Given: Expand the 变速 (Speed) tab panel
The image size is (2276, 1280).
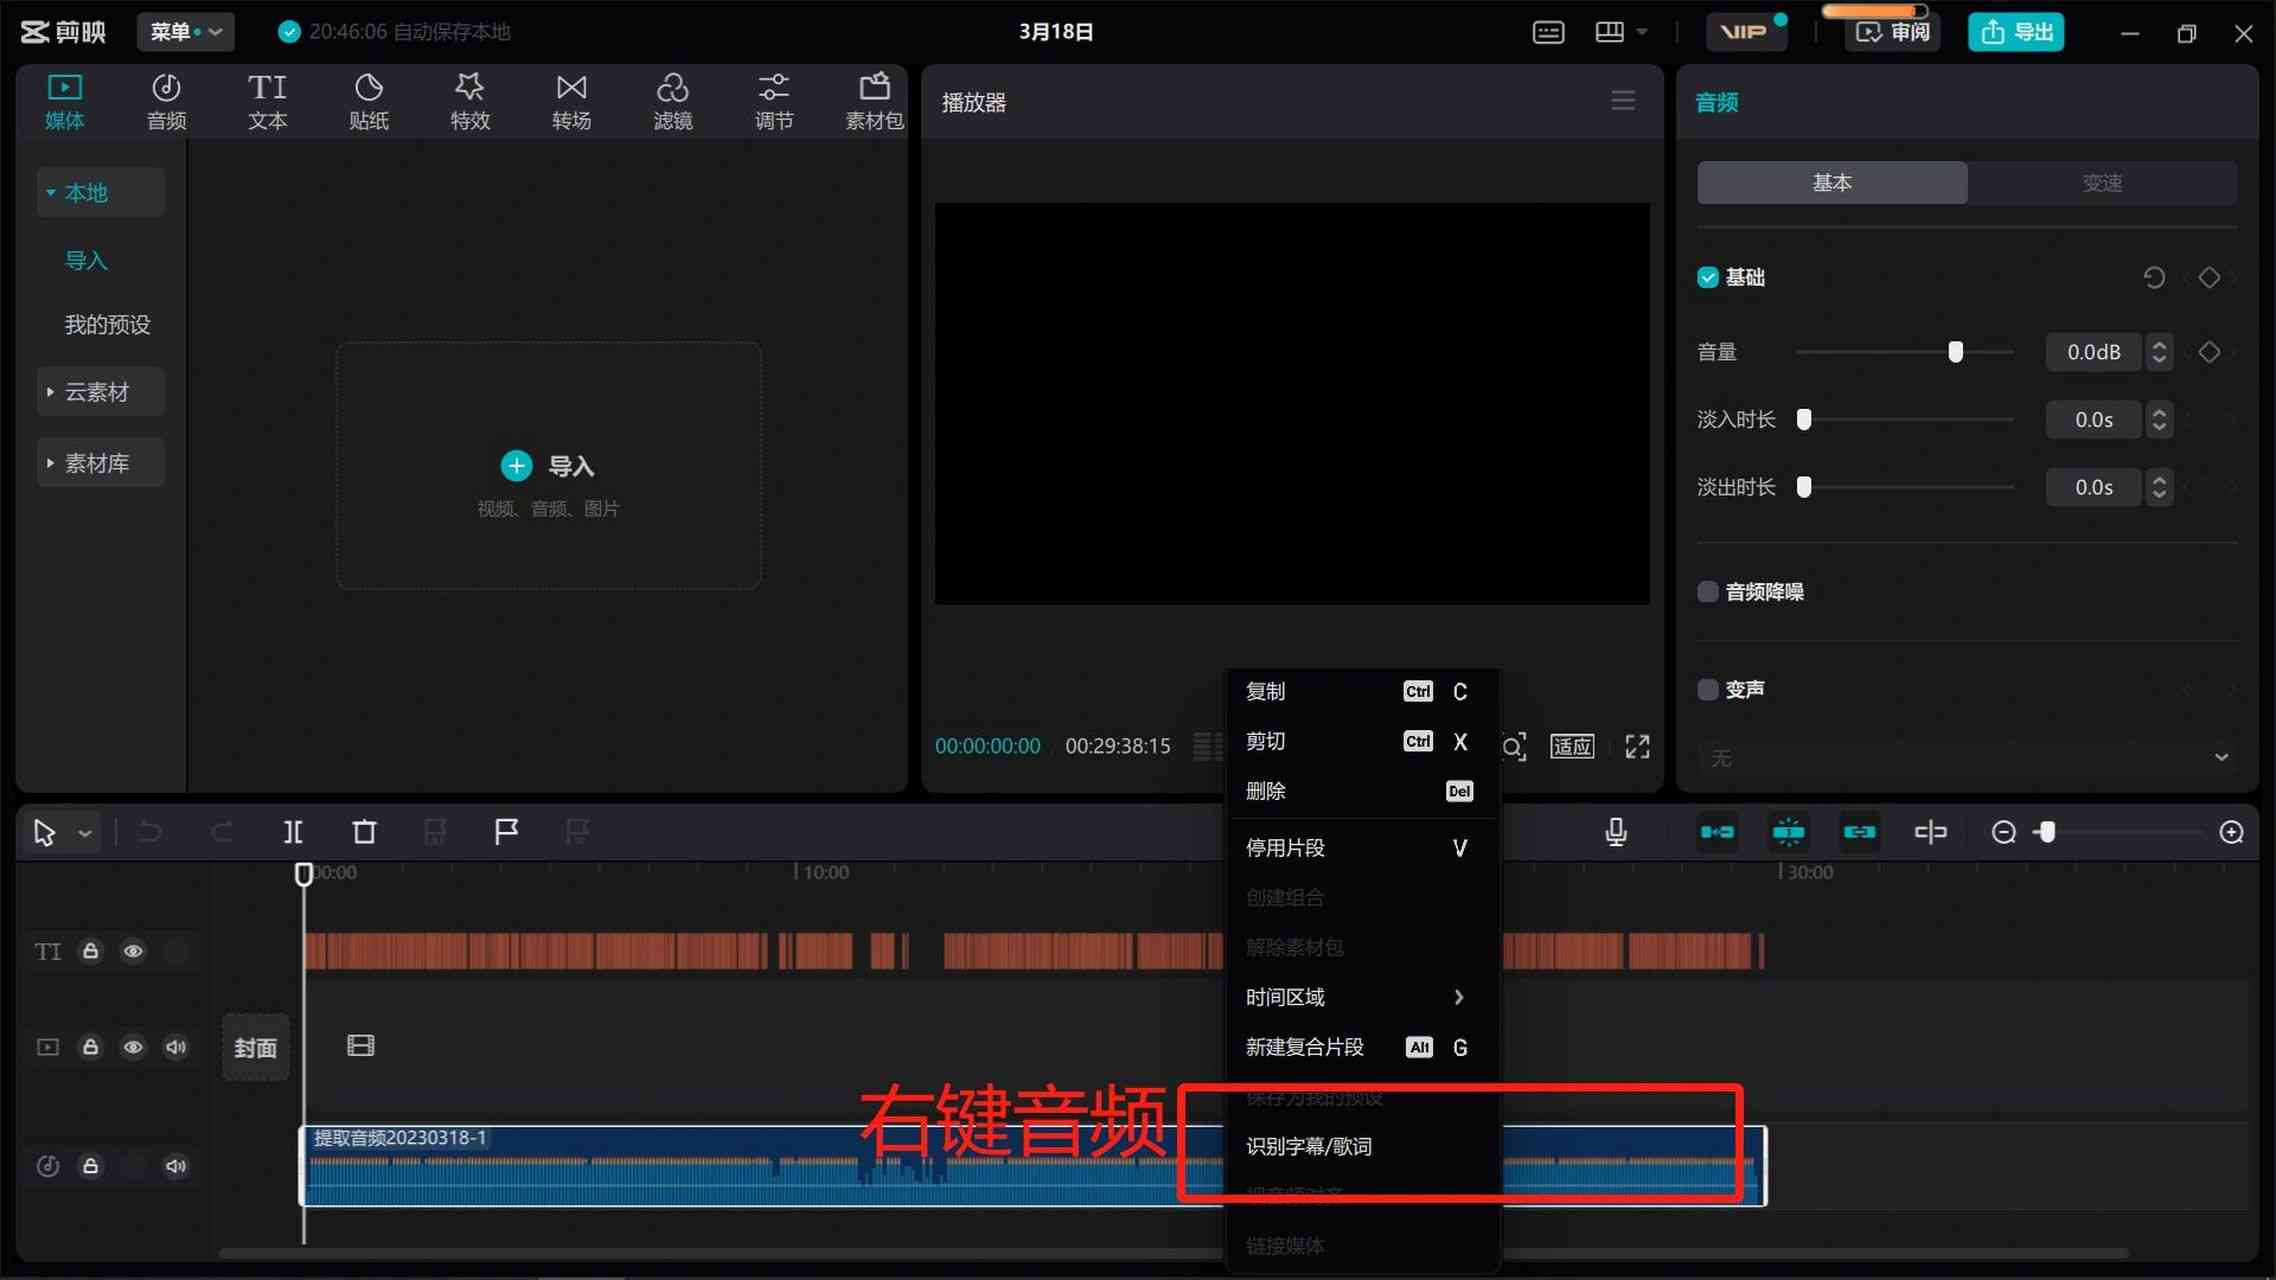Looking at the screenshot, I should (2099, 183).
